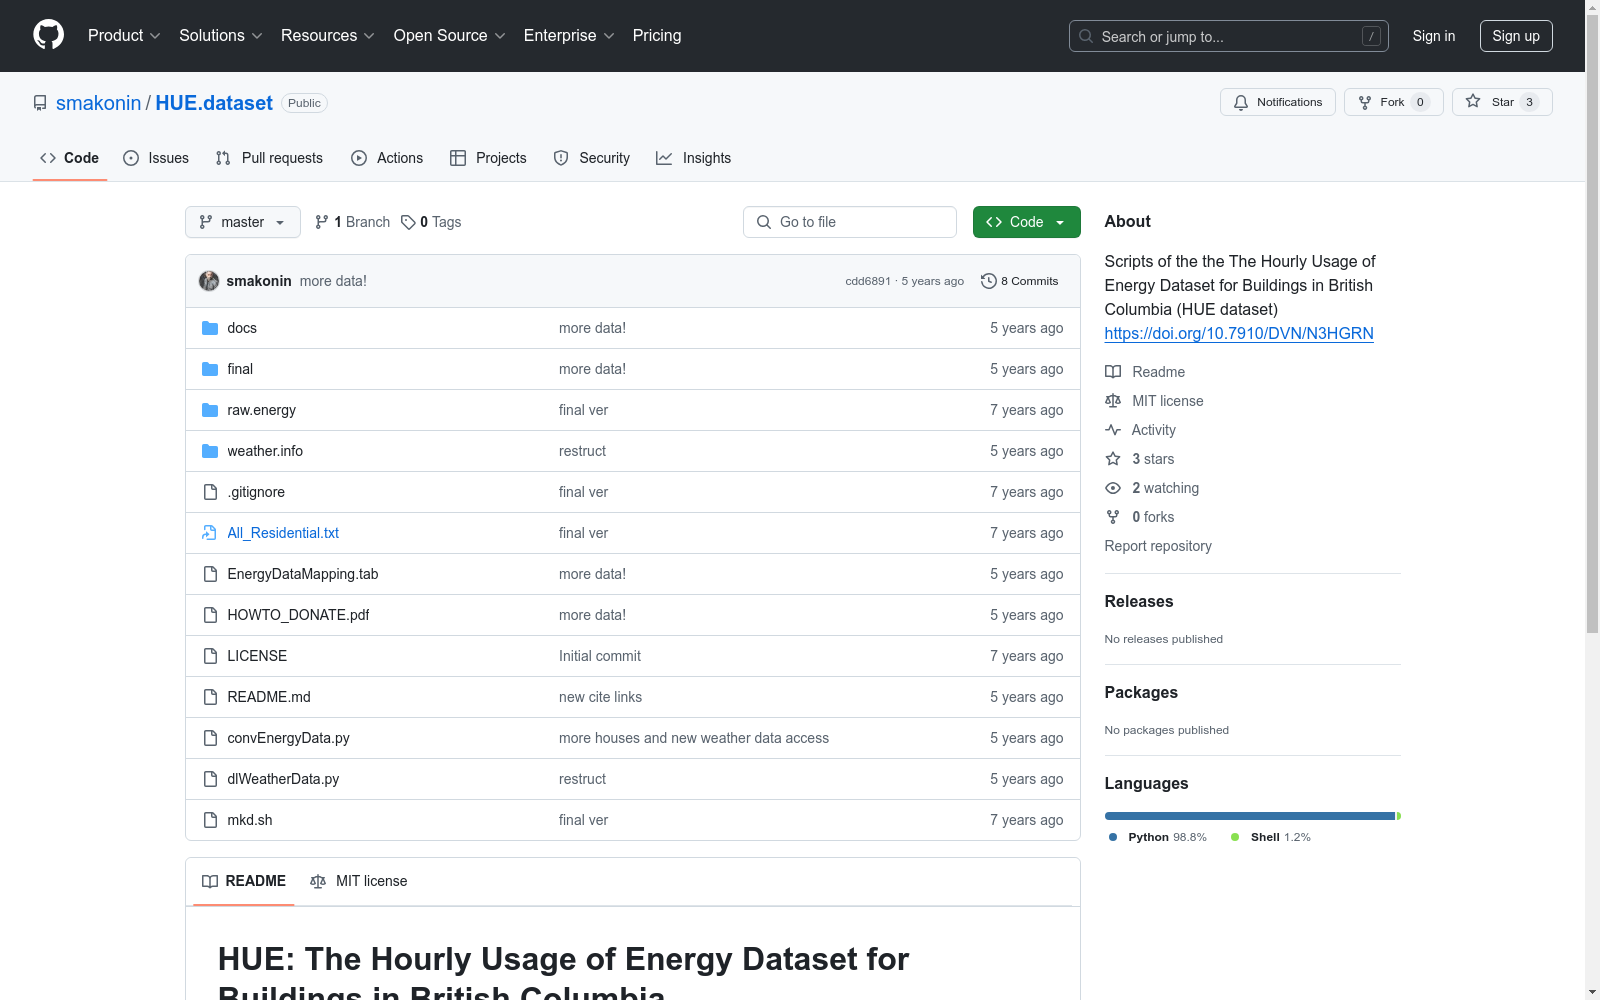
Task: Click the activity pulse icon in About
Action: click(x=1113, y=430)
